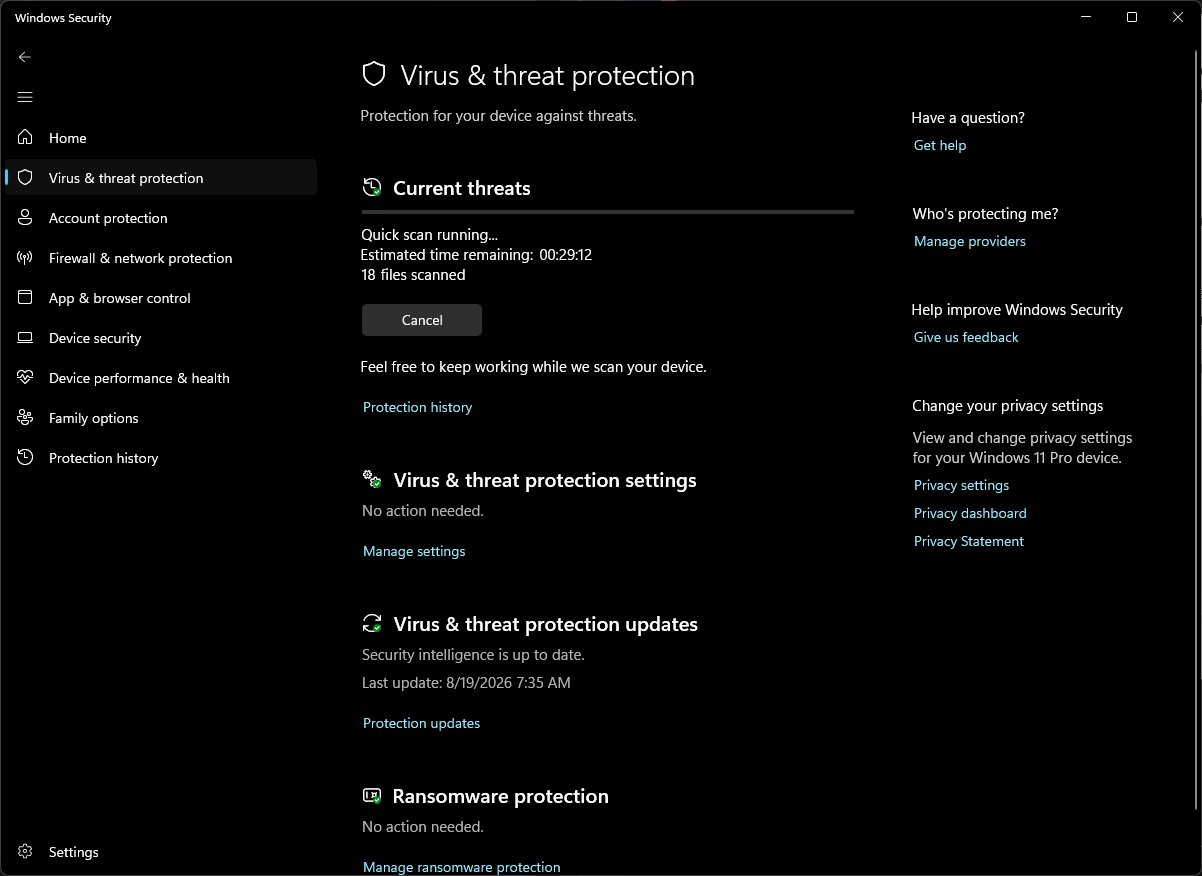
Task: Select Device security in sidebar
Action: pos(161,337)
